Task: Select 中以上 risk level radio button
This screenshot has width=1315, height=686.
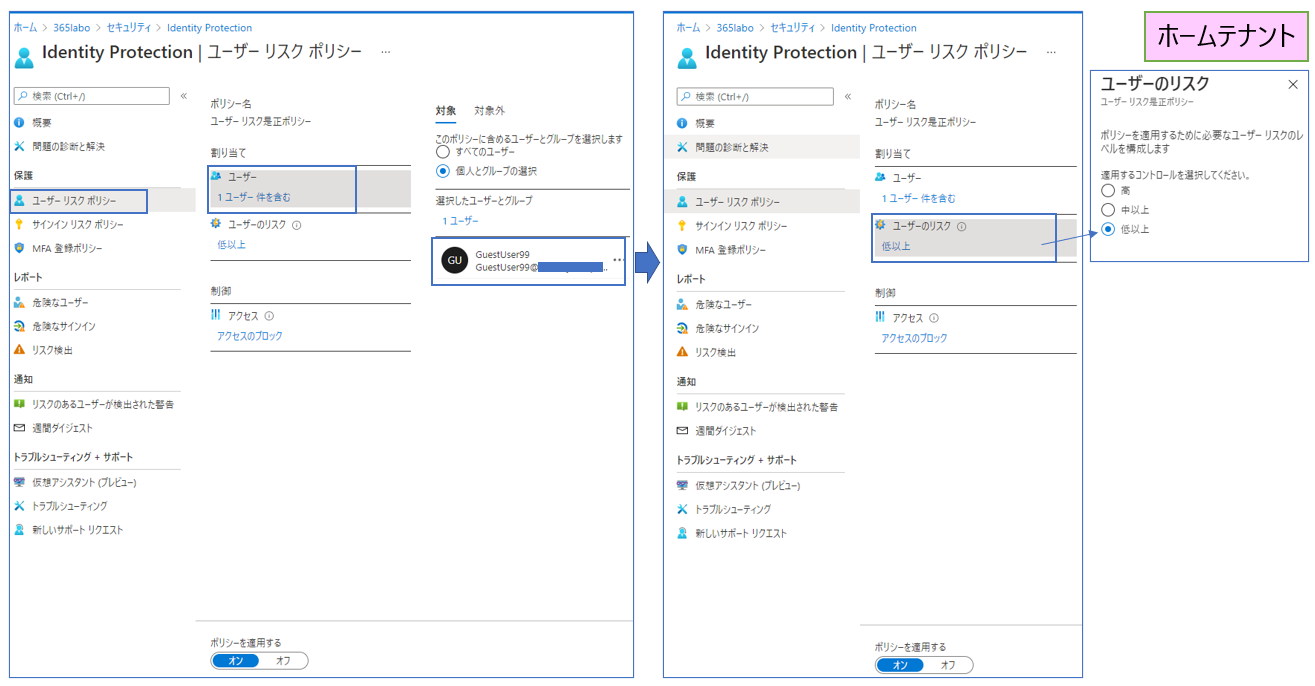Action: [x=1108, y=210]
